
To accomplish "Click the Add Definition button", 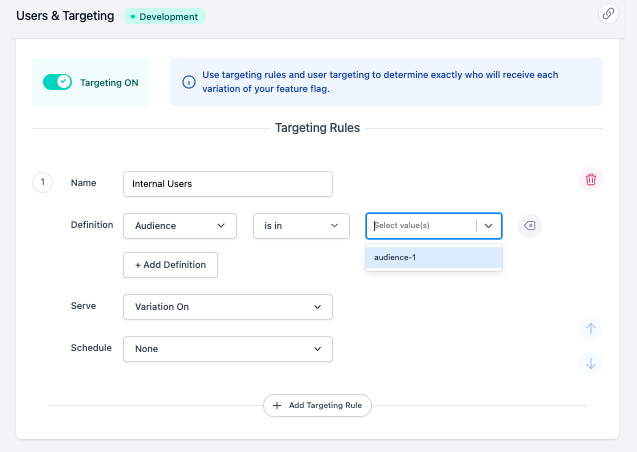I will (170, 265).
